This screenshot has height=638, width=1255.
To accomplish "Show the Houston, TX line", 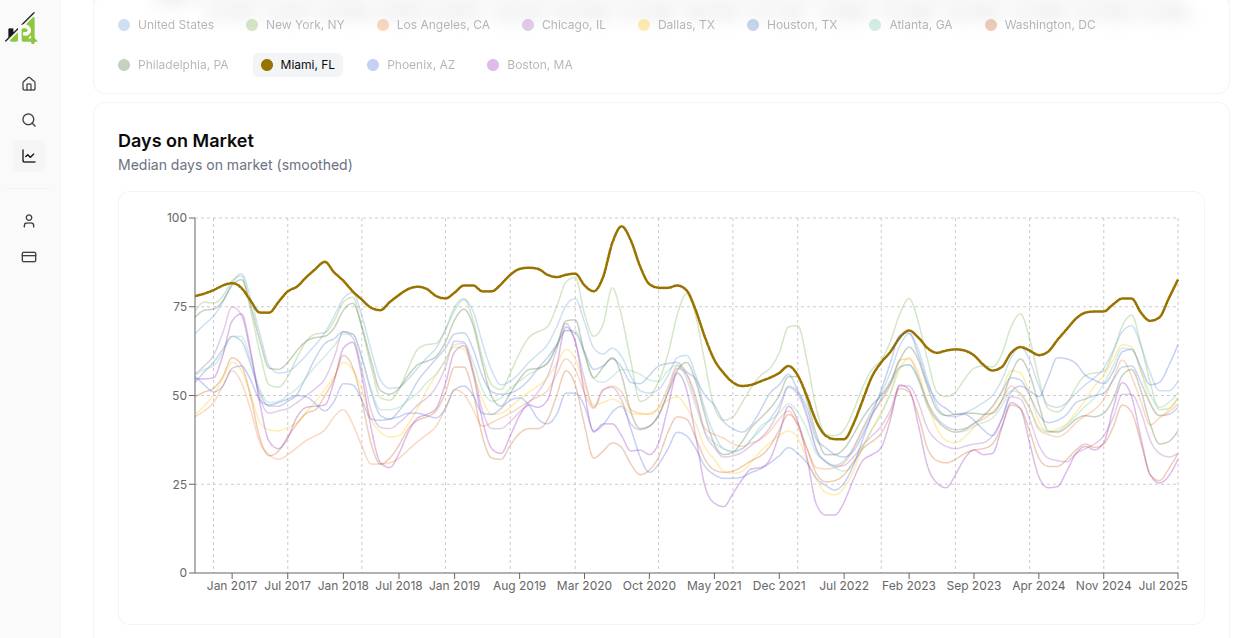I will pyautogui.click(x=792, y=25).
